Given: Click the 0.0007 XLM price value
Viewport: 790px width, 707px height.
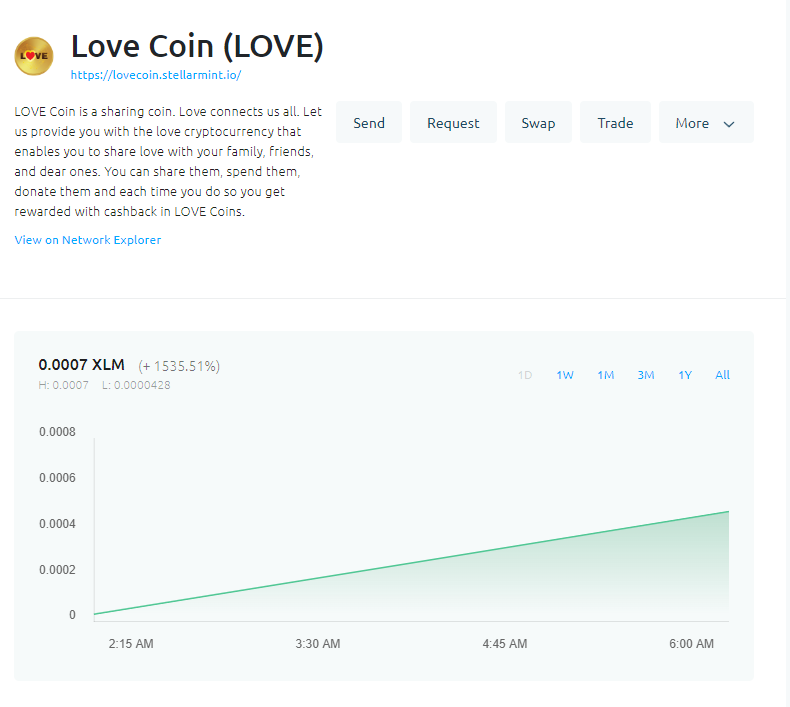Looking at the screenshot, I should (82, 364).
